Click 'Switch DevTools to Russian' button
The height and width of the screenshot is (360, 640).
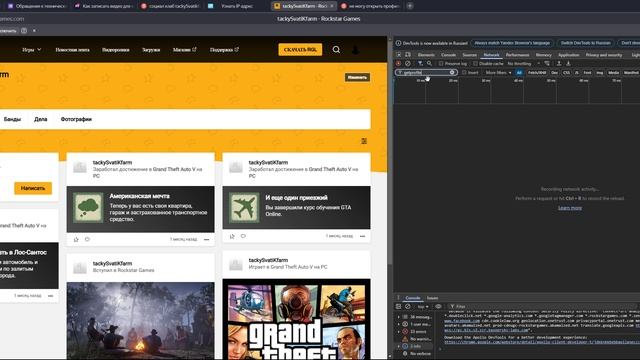(585, 43)
